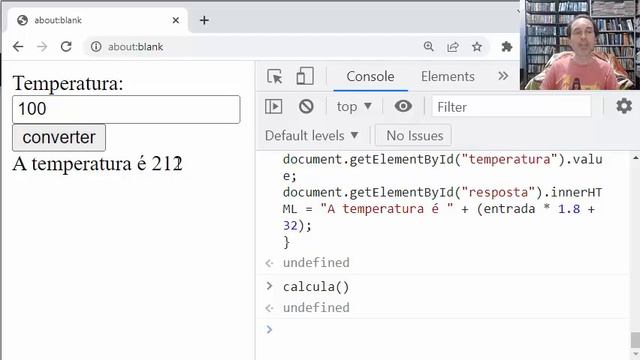Click the Temperatura input field
The width and height of the screenshot is (640, 360).
126,109
